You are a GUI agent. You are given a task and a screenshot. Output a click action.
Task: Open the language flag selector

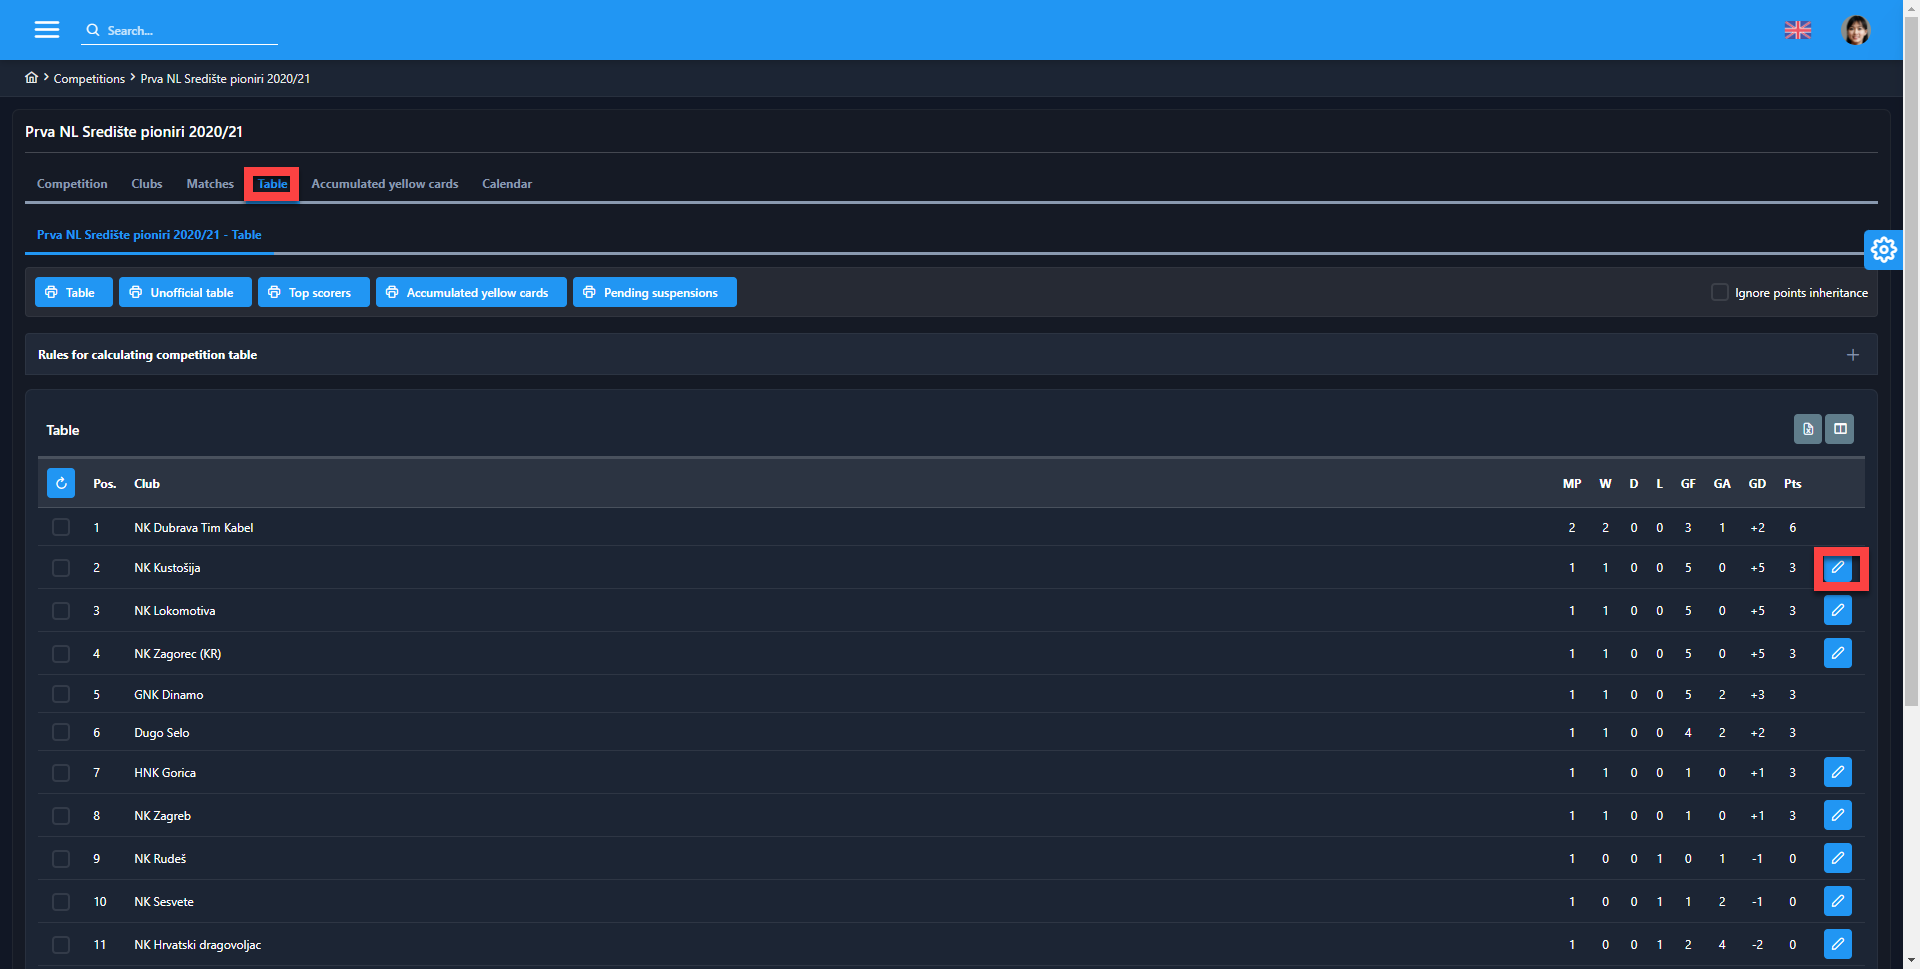pyautogui.click(x=1798, y=30)
